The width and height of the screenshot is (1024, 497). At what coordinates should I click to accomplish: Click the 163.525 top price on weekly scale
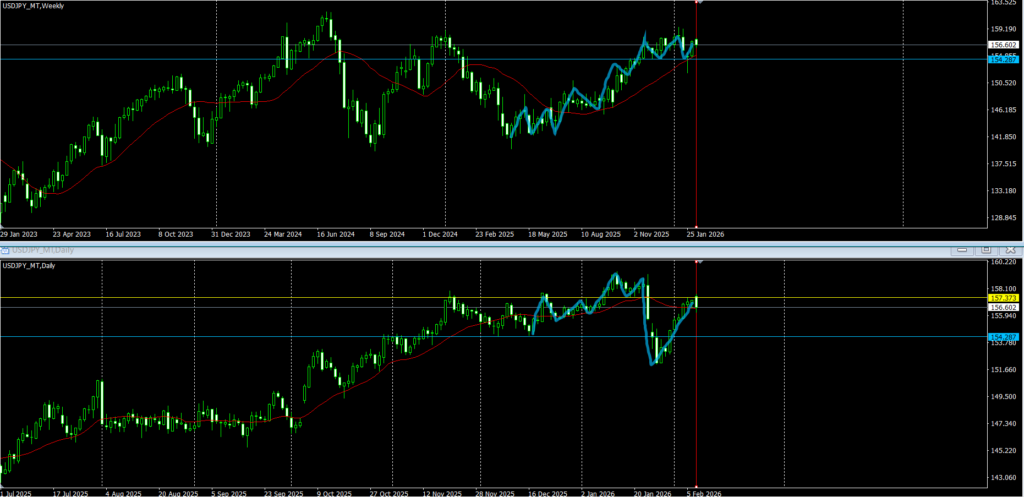point(1002,3)
